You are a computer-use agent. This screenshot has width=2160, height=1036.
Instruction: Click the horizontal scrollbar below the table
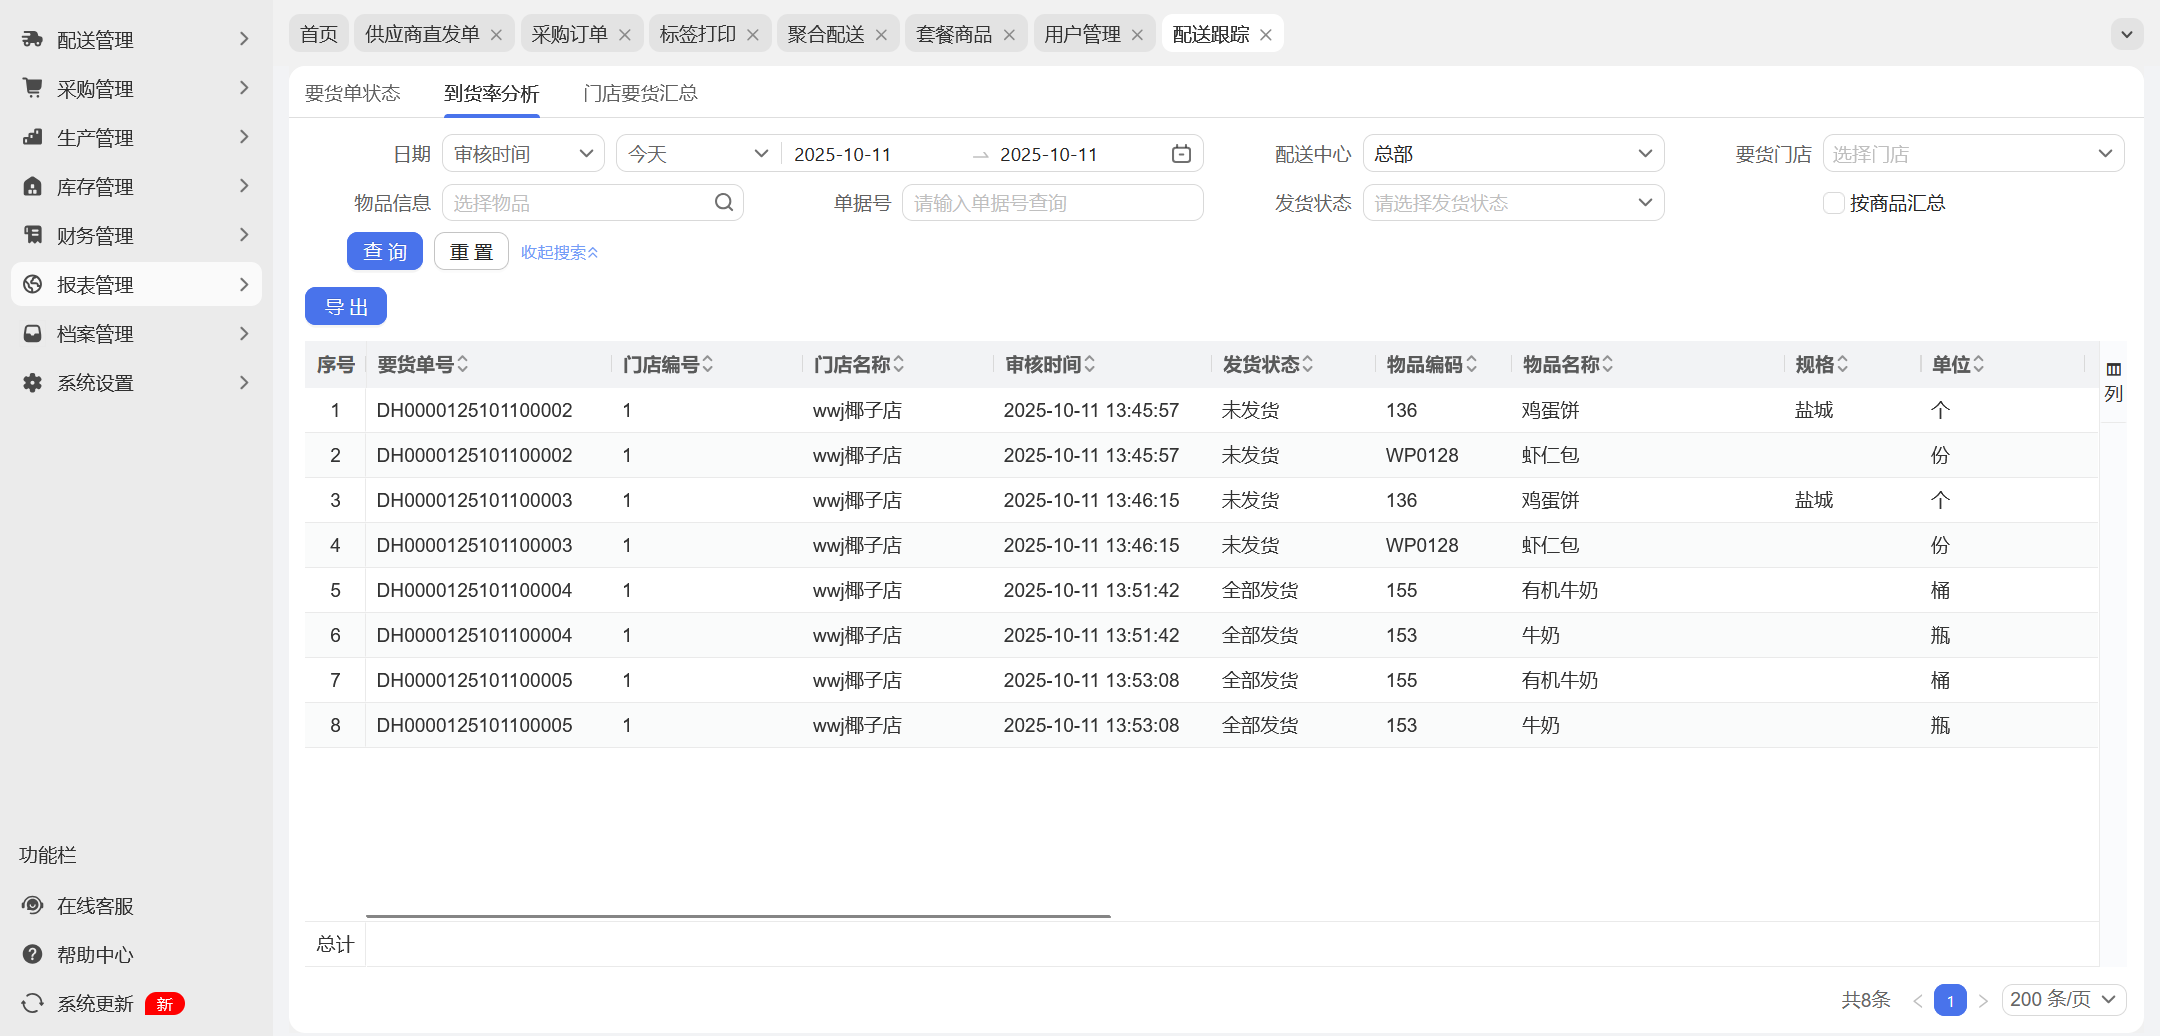[x=738, y=915]
